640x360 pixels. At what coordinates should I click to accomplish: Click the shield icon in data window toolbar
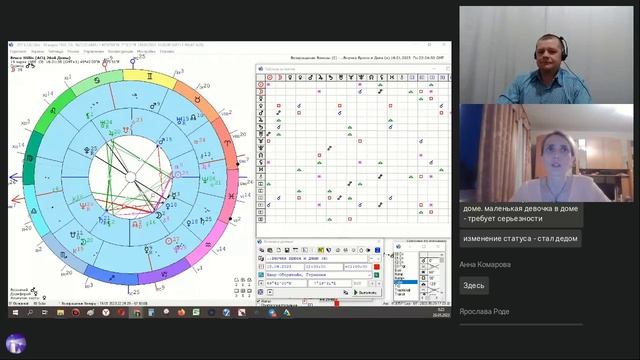(329, 250)
